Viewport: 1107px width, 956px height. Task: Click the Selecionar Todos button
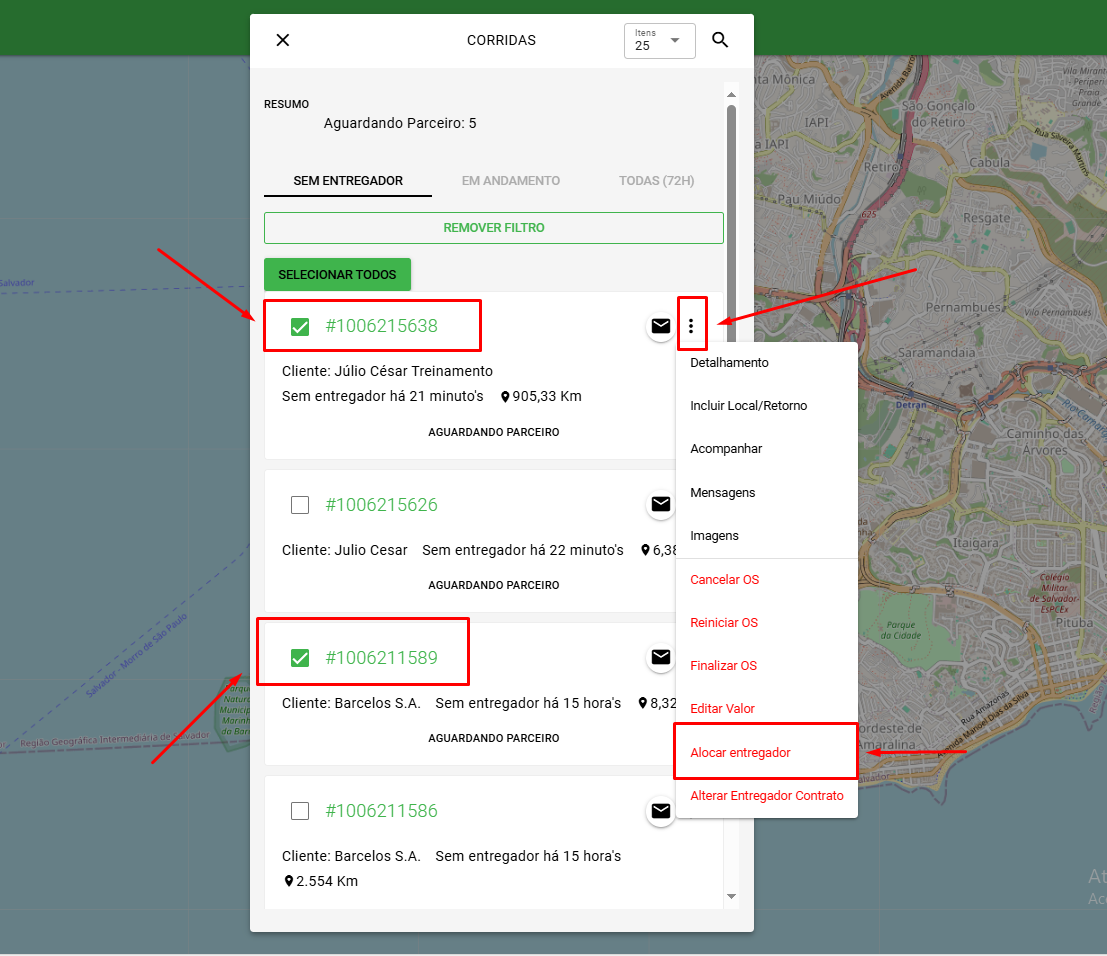click(x=337, y=275)
